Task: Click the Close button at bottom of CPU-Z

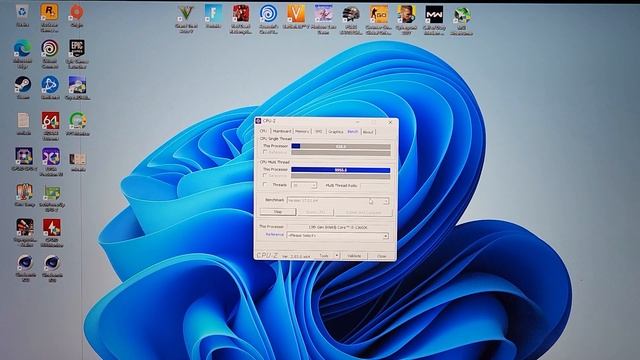Action: point(382,256)
